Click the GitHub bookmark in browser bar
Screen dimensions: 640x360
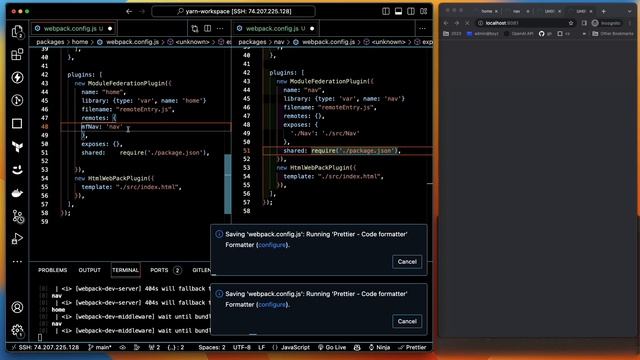545,33
